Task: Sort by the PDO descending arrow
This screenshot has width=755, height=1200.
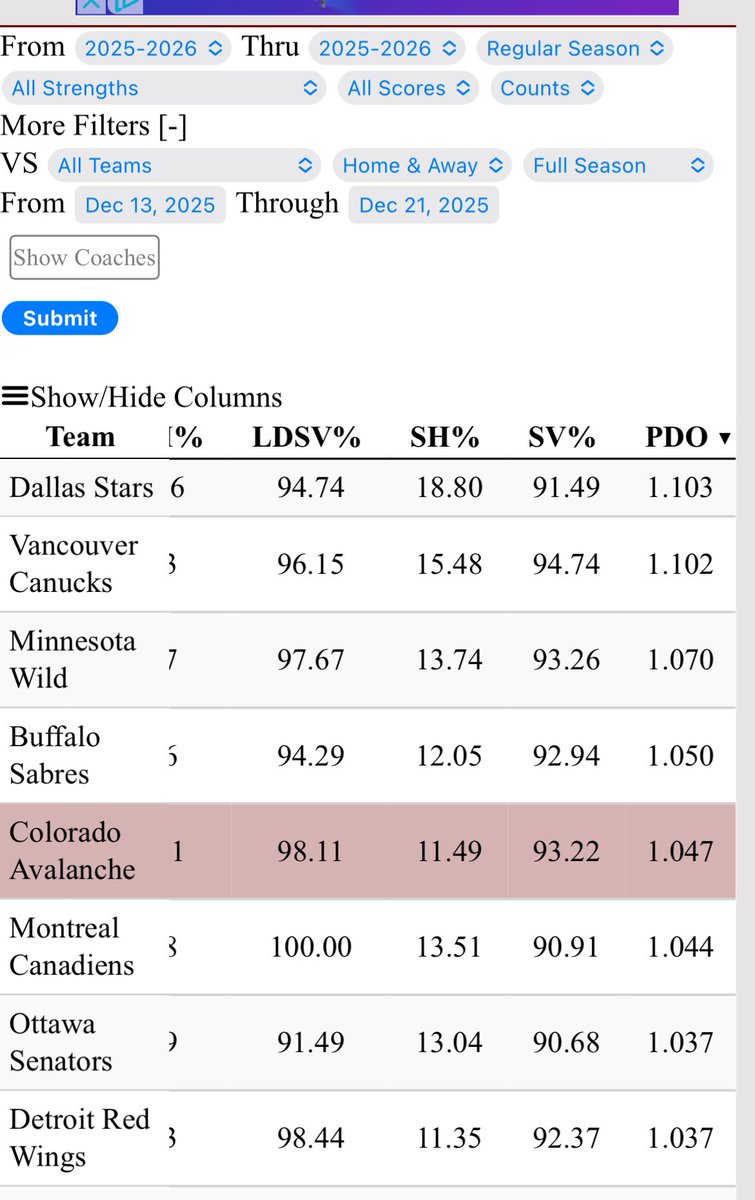Action: coord(725,438)
